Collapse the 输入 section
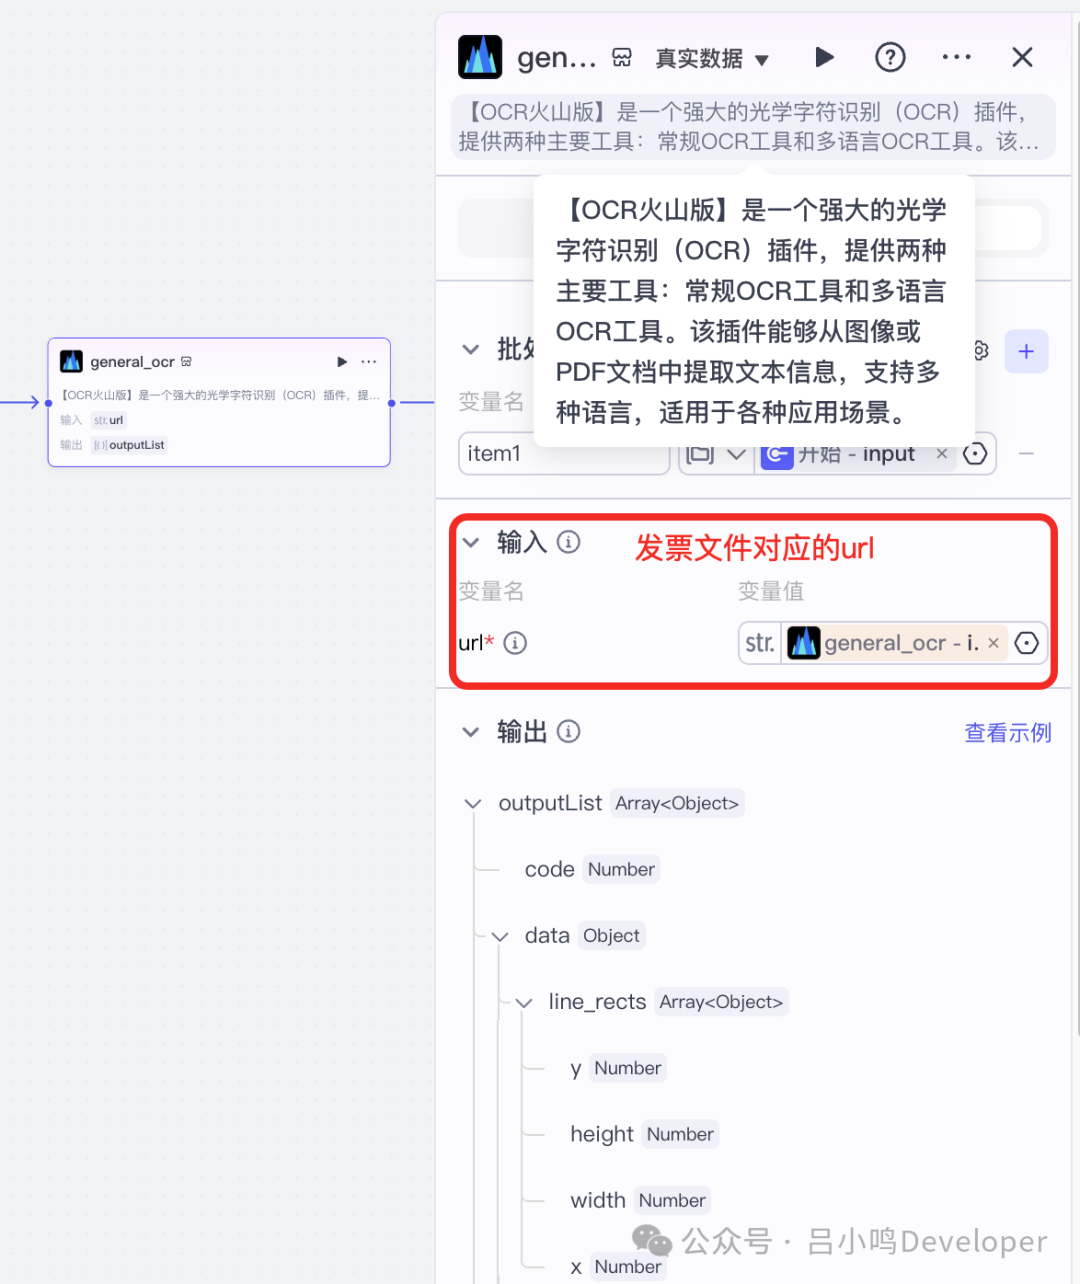Image resolution: width=1080 pixels, height=1284 pixels. [x=471, y=542]
